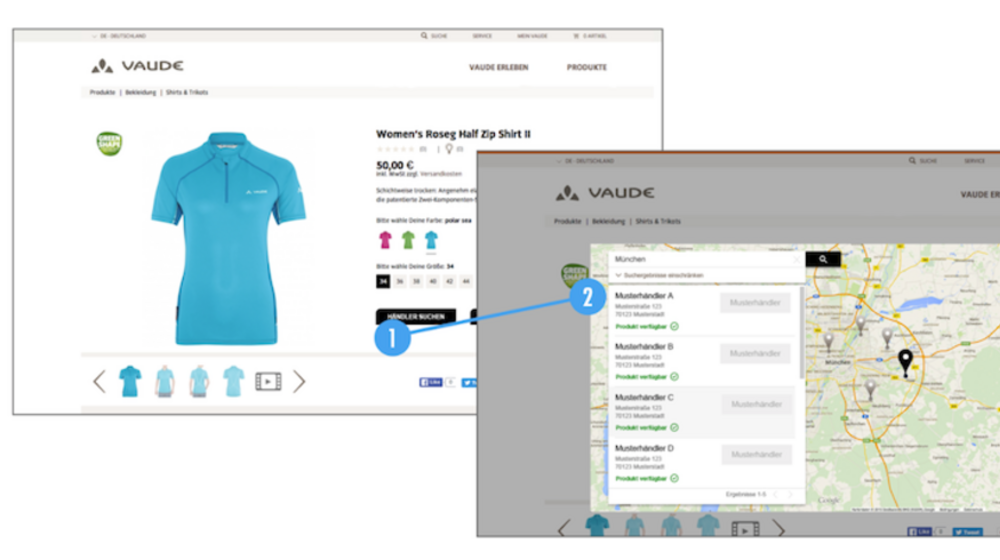The height and width of the screenshot is (560, 1000).
Task: Click lightbulb tips icon beside the rating
Action: point(449,149)
